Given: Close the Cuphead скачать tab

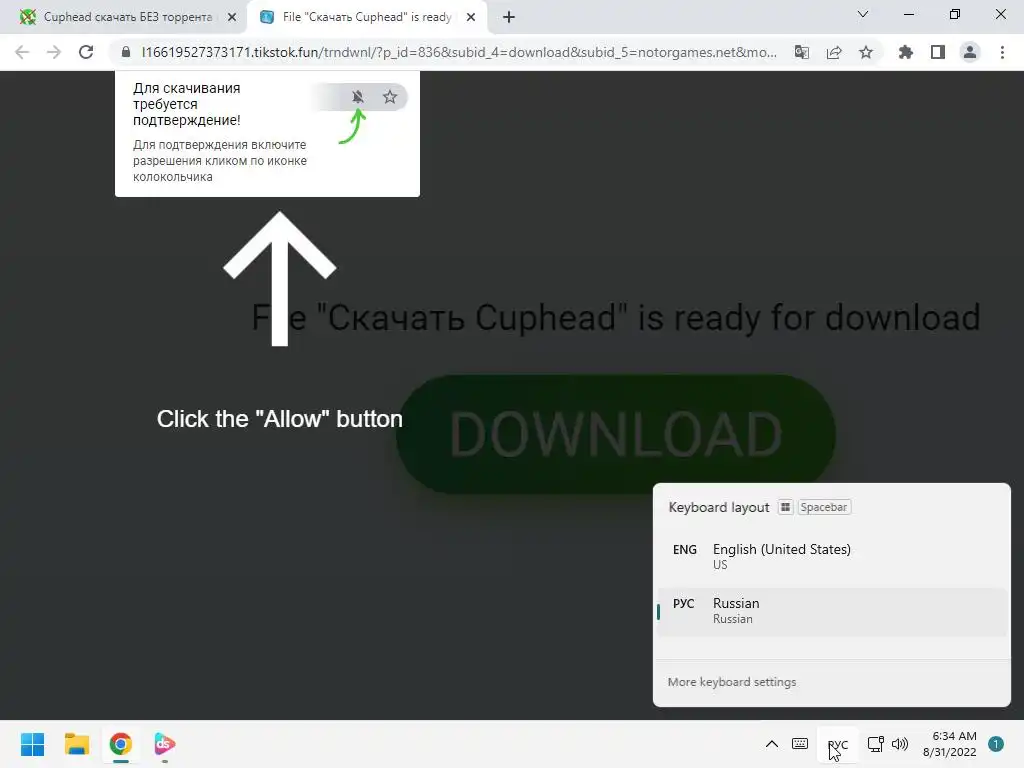Looking at the screenshot, I should coord(232,17).
